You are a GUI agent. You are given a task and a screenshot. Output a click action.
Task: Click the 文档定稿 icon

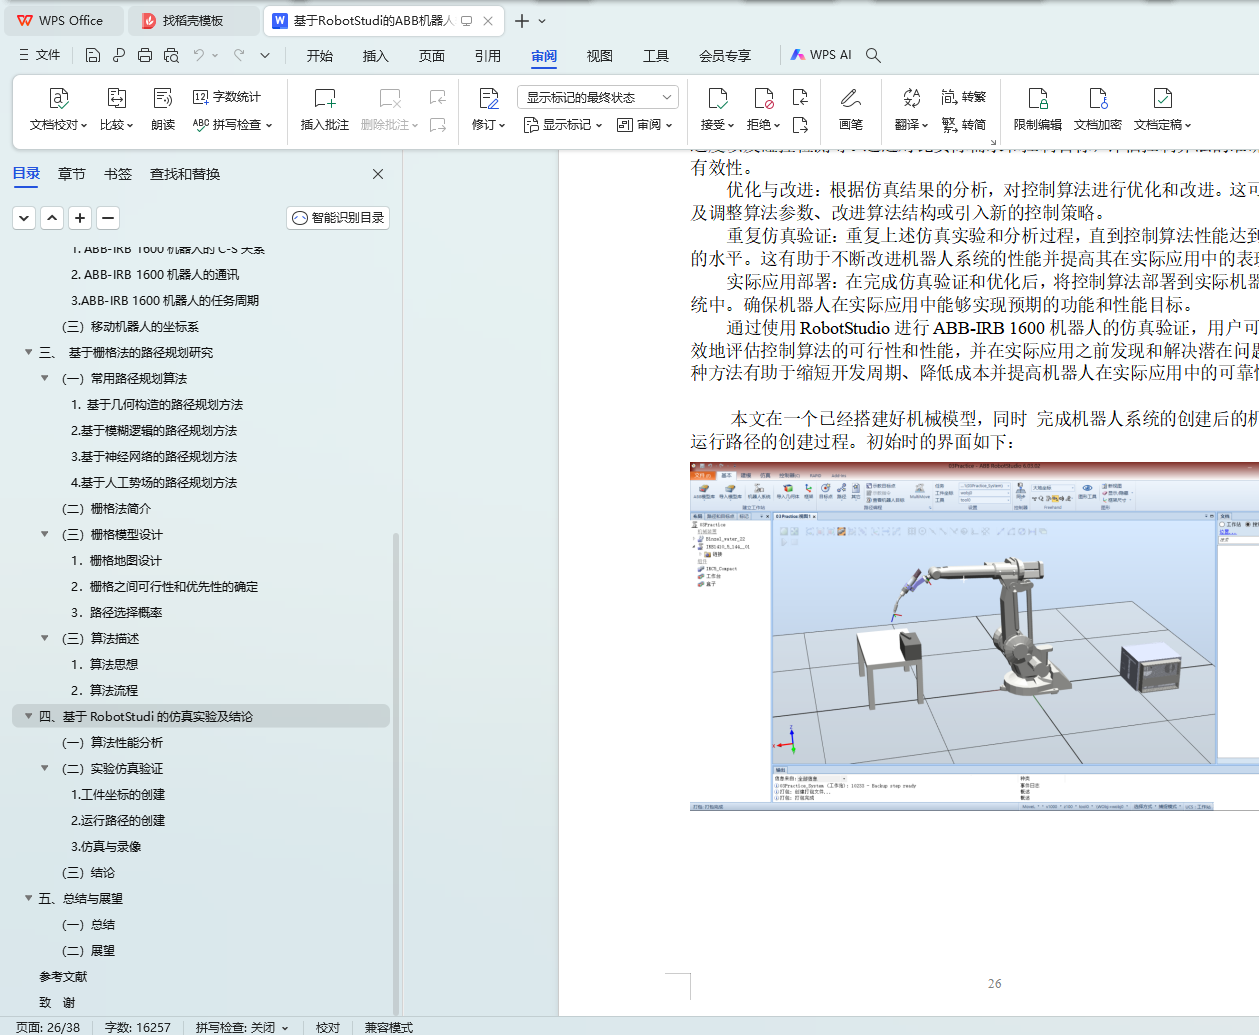tap(1162, 98)
